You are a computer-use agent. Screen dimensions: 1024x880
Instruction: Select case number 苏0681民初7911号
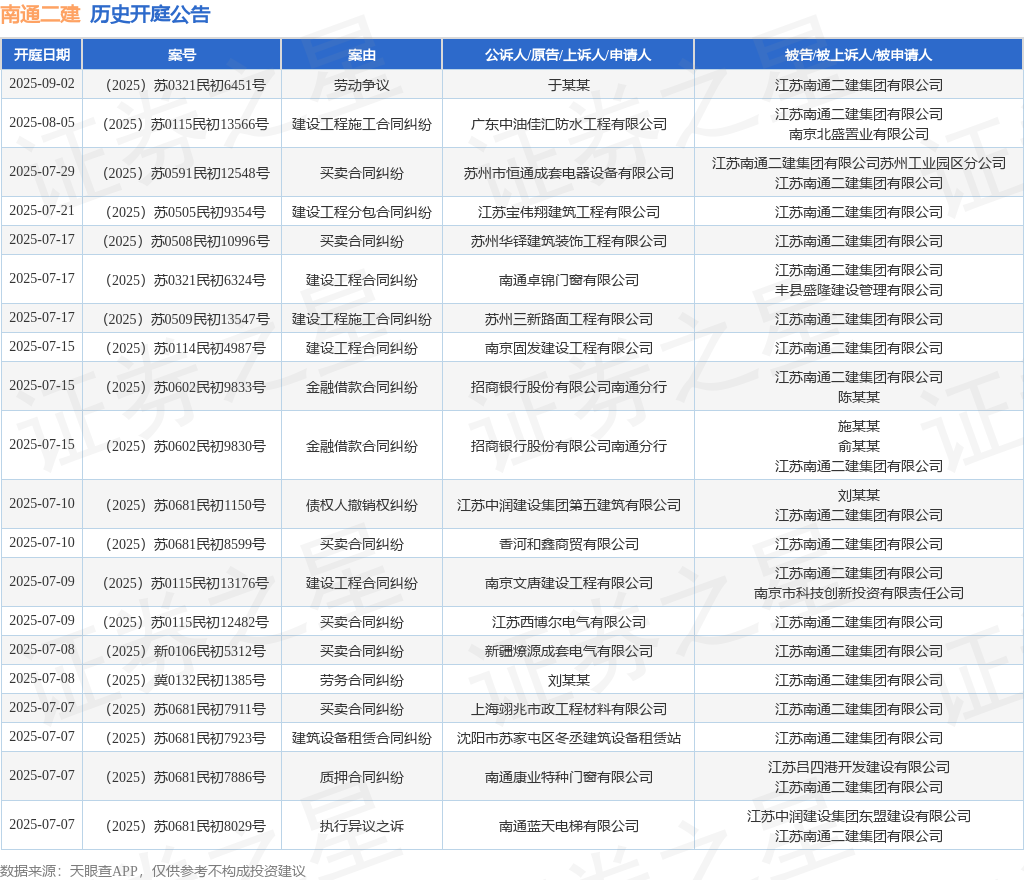185,709
